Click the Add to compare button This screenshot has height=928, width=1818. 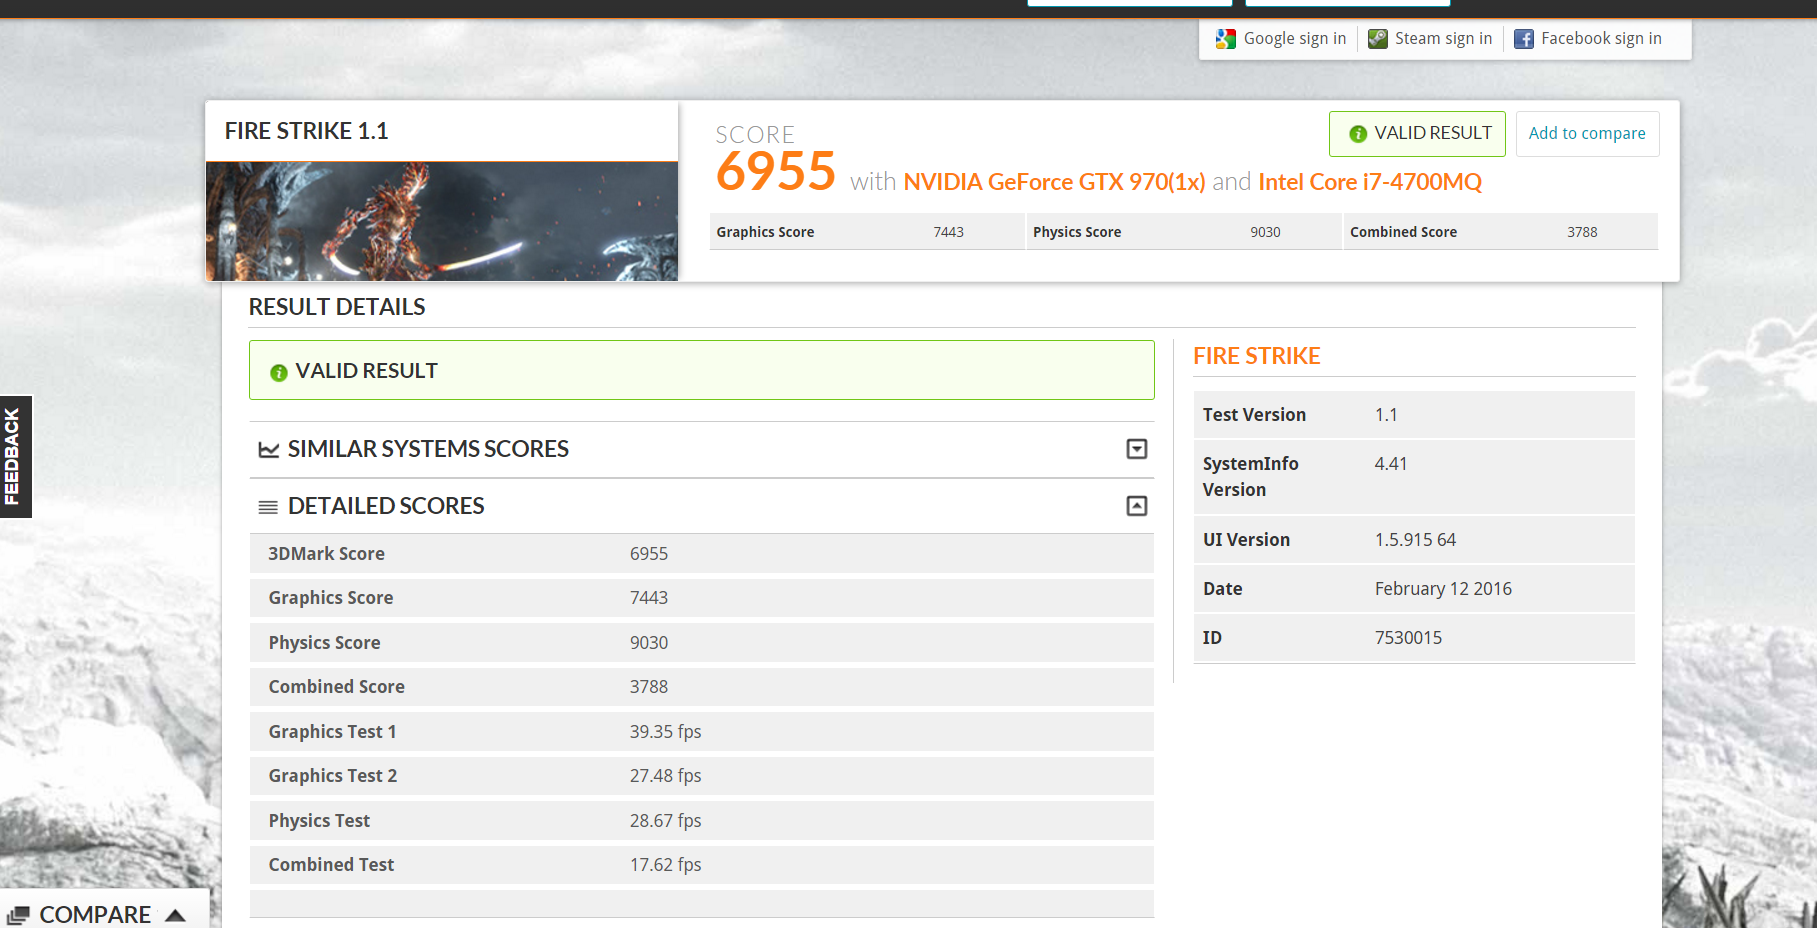[1586, 134]
